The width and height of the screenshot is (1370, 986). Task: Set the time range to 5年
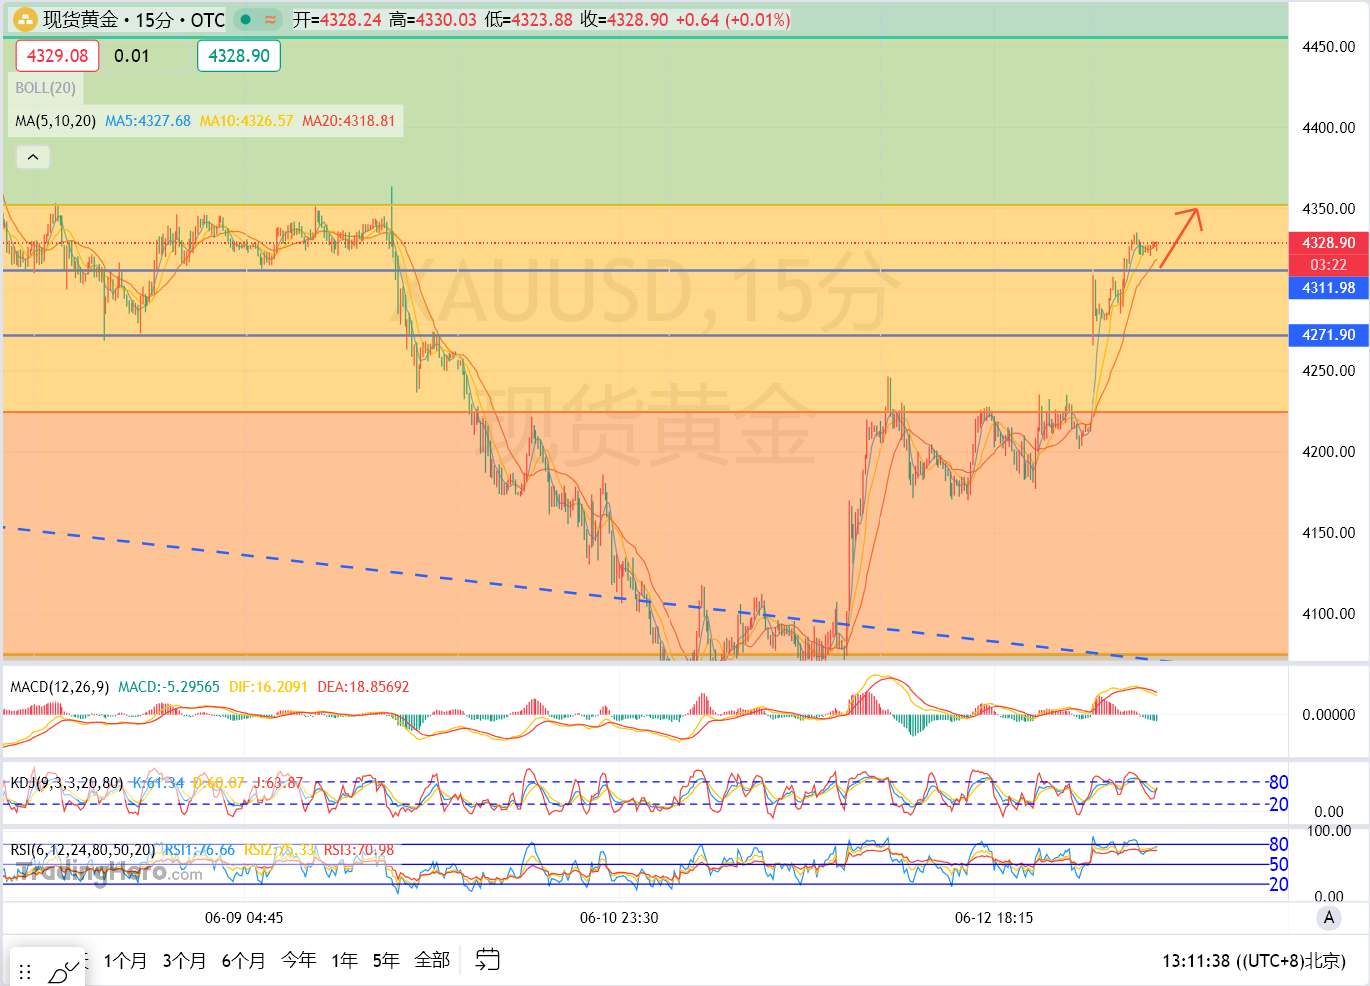pos(386,961)
